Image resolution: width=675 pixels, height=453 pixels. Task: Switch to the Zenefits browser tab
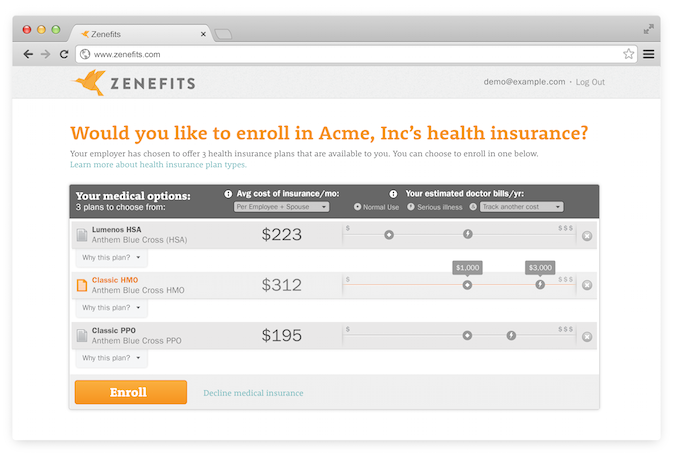(140, 33)
